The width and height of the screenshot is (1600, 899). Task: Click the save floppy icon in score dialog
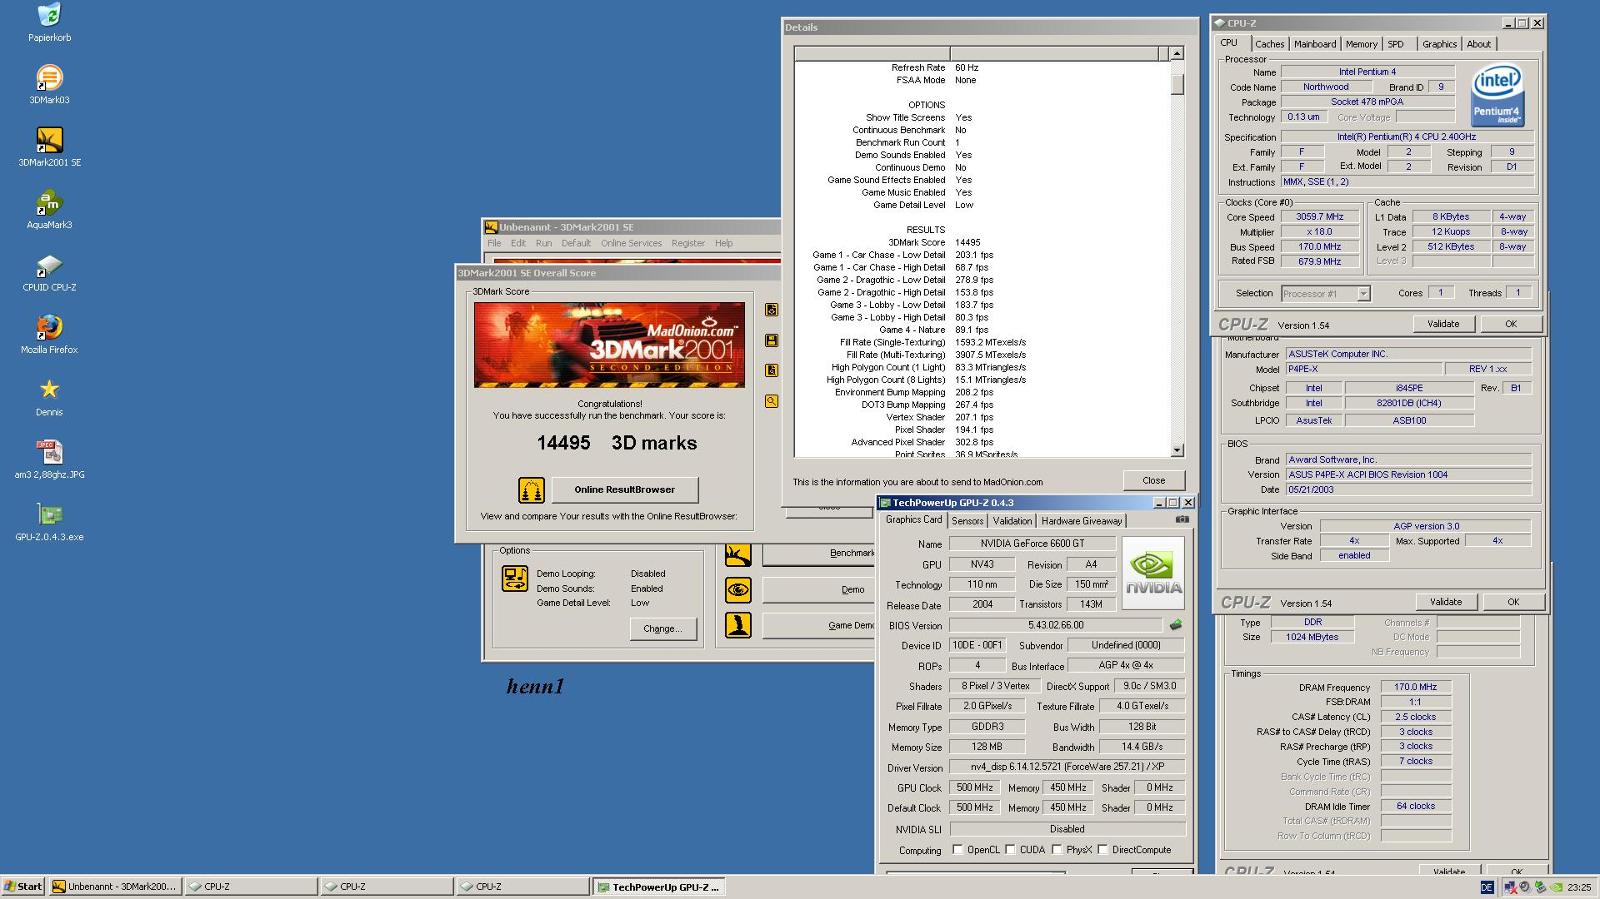771,340
